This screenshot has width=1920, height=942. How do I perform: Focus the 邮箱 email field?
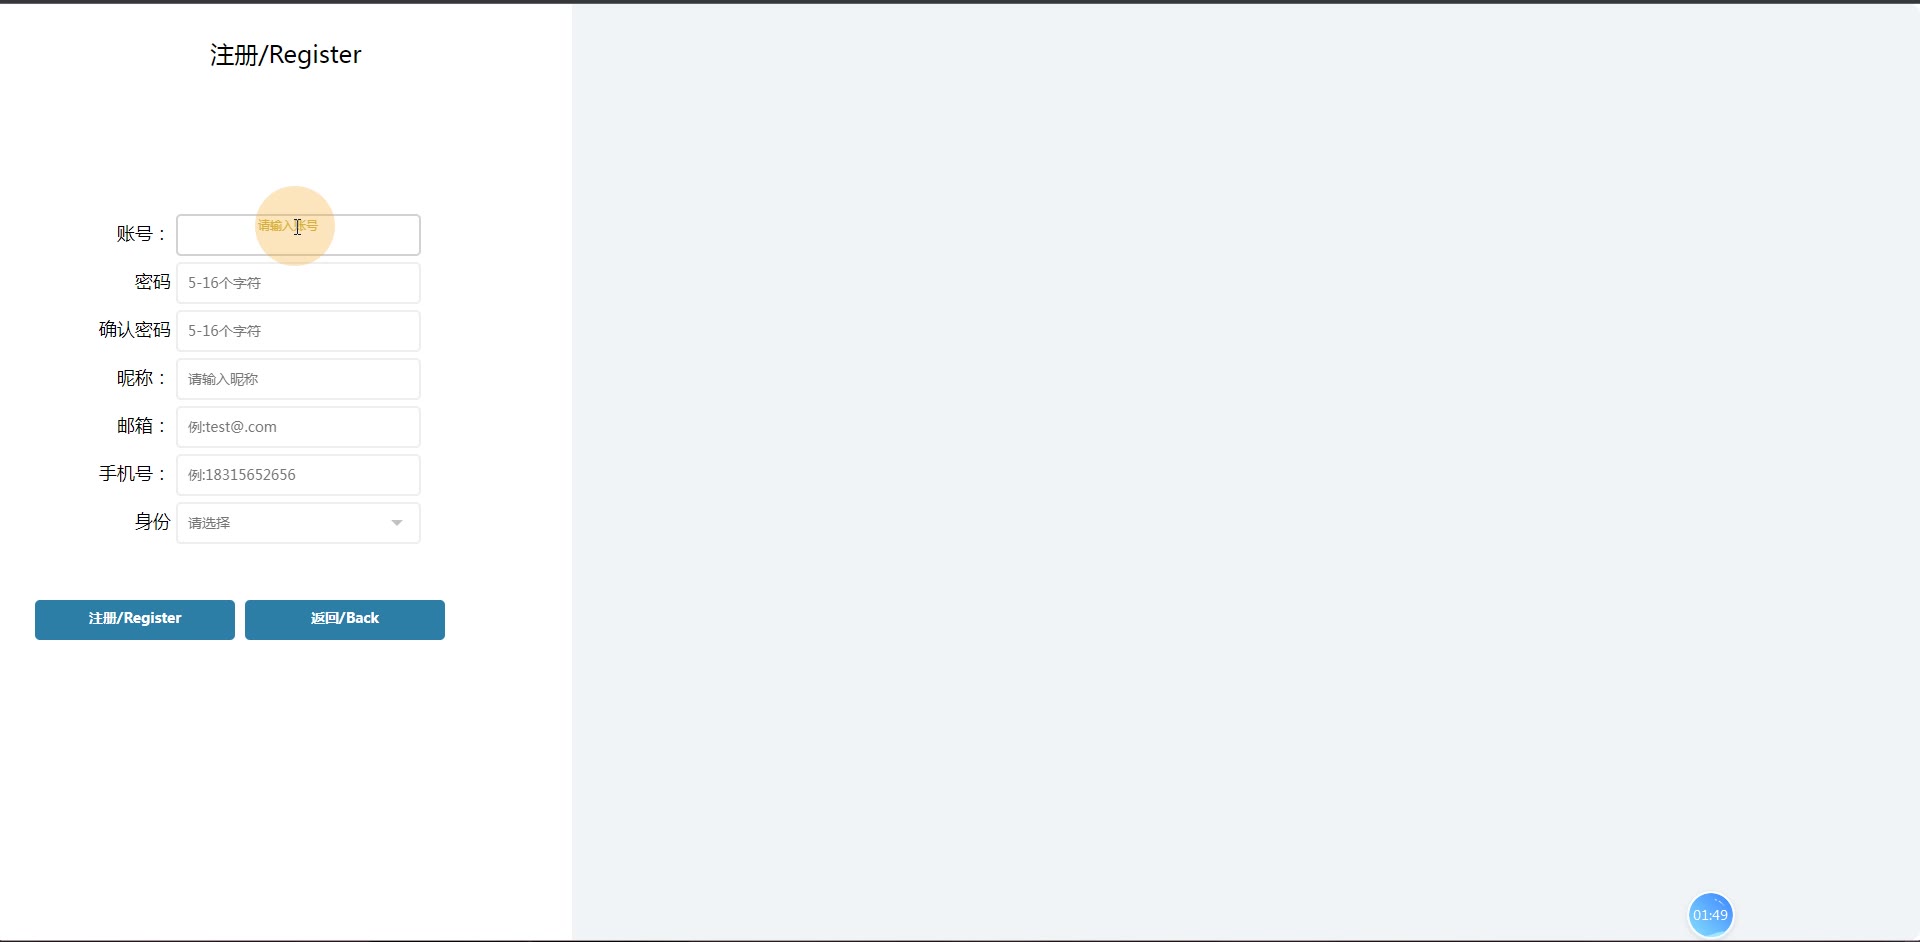298,427
